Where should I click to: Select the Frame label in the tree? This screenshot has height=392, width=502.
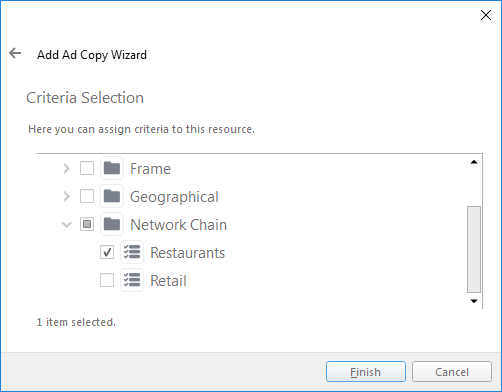[x=150, y=169]
